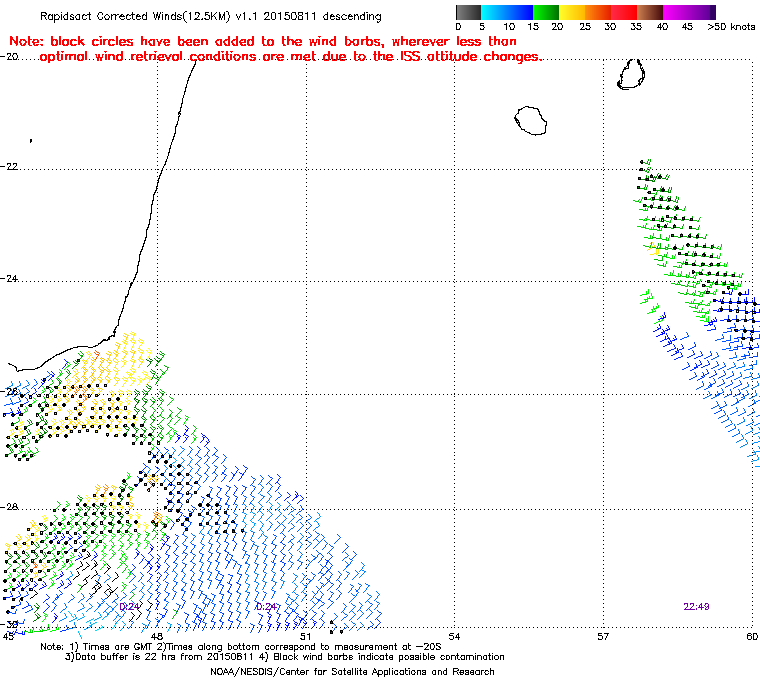The height and width of the screenshot is (688, 760).
Task: Click the '-24' latitude label
Action: click(x=10, y=279)
